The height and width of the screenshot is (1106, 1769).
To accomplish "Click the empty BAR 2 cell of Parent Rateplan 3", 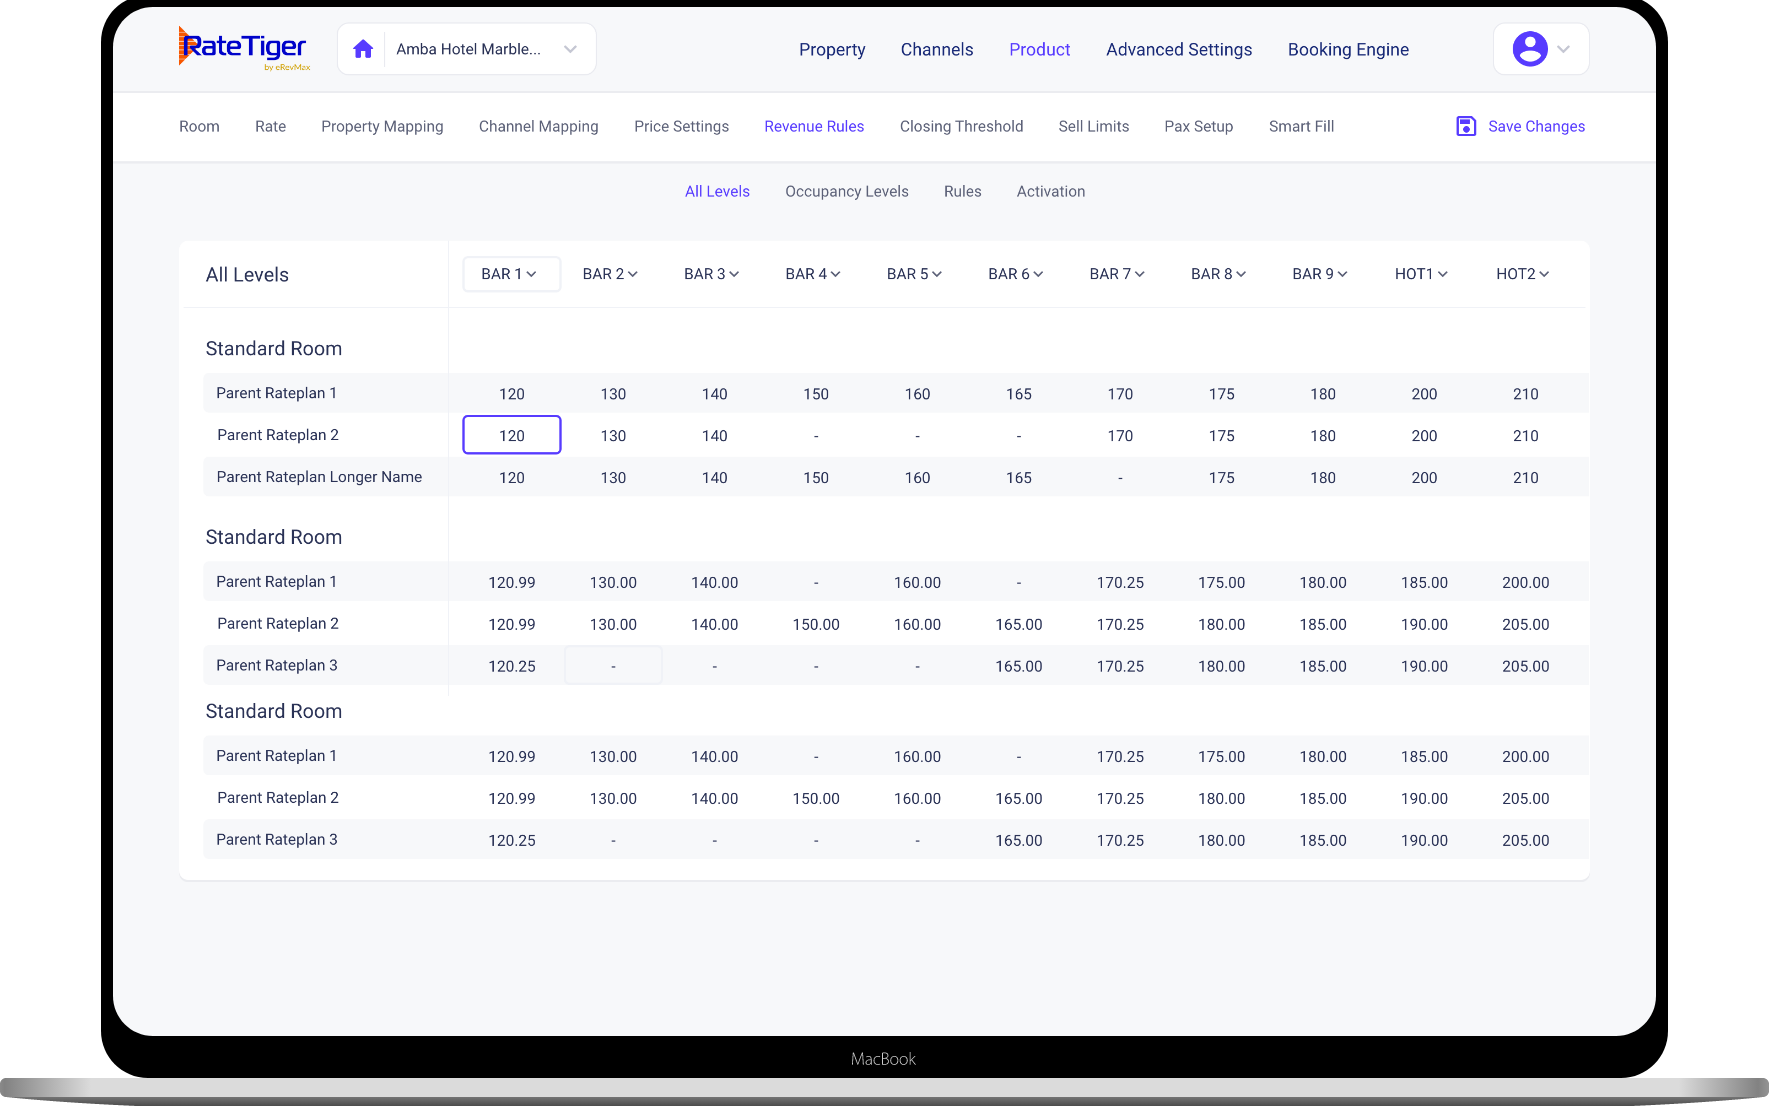I will pos(613,666).
